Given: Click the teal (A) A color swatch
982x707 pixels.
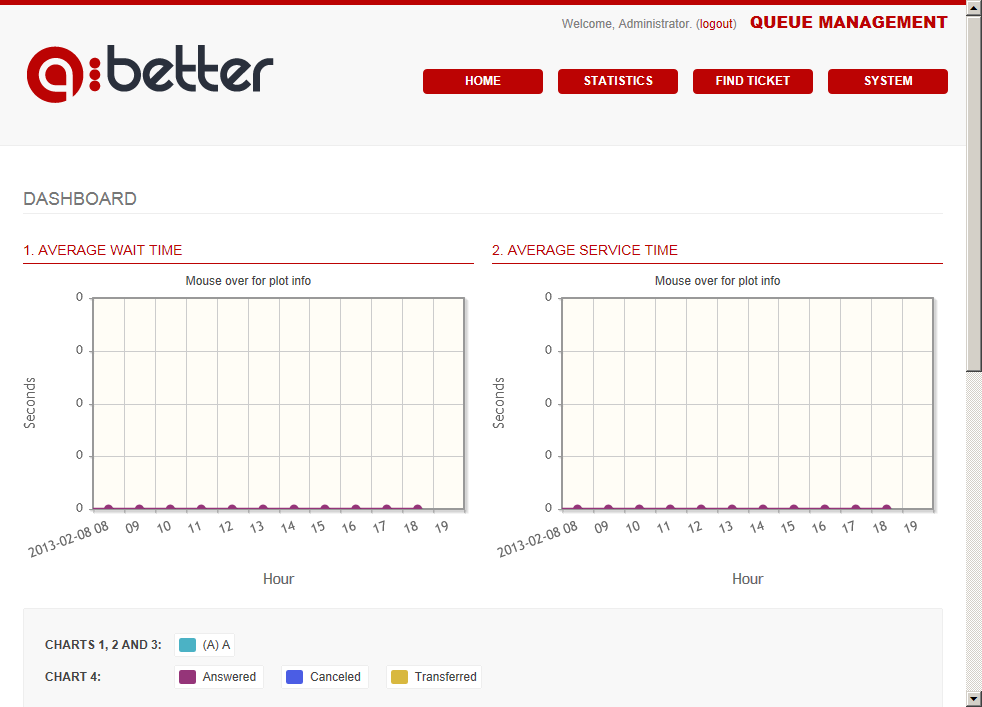Looking at the screenshot, I should [187, 644].
